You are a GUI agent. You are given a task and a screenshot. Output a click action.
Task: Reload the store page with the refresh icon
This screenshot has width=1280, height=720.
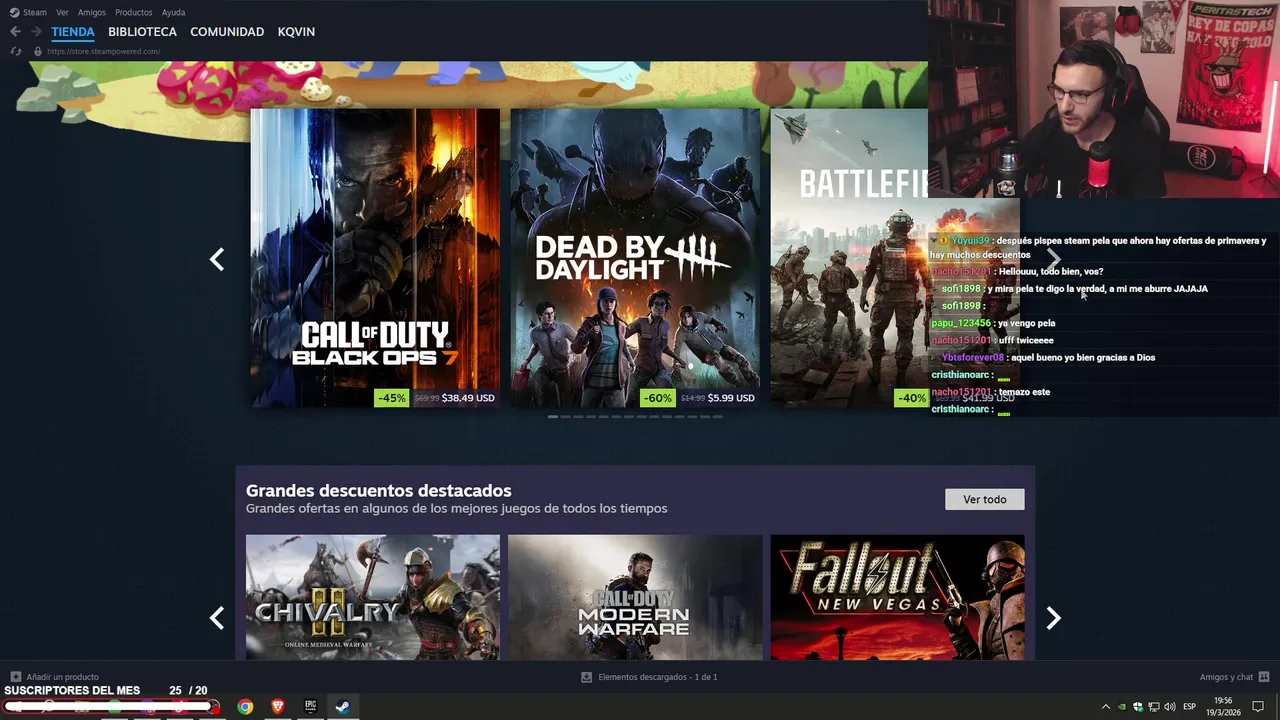15,51
